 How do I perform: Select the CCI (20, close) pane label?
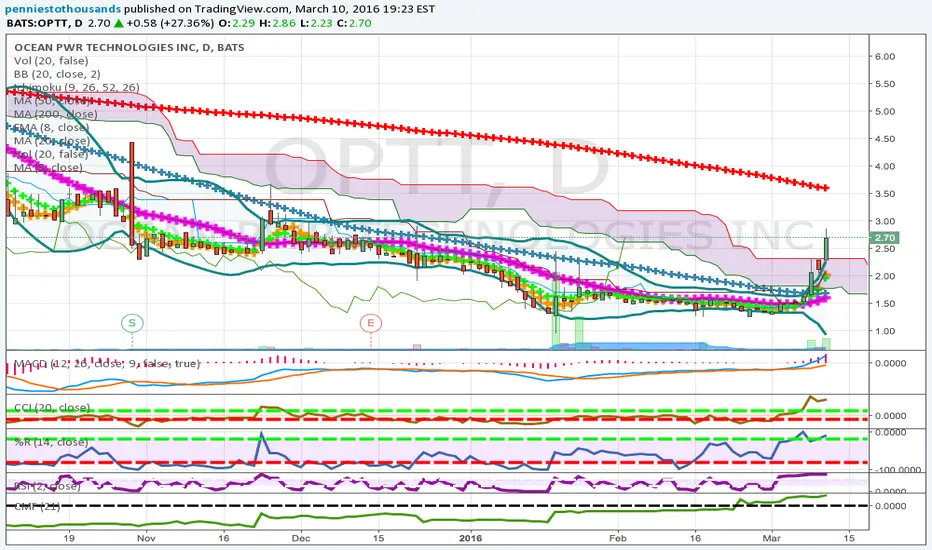point(52,407)
